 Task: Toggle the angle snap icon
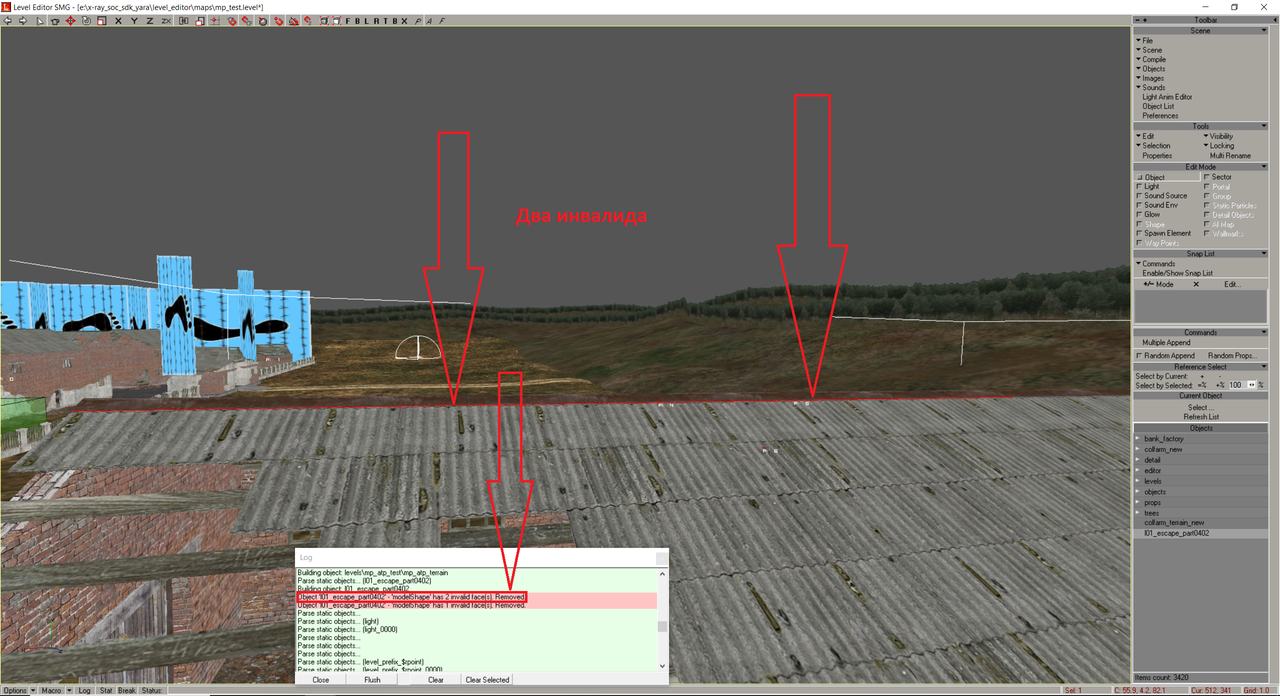point(293,21)
